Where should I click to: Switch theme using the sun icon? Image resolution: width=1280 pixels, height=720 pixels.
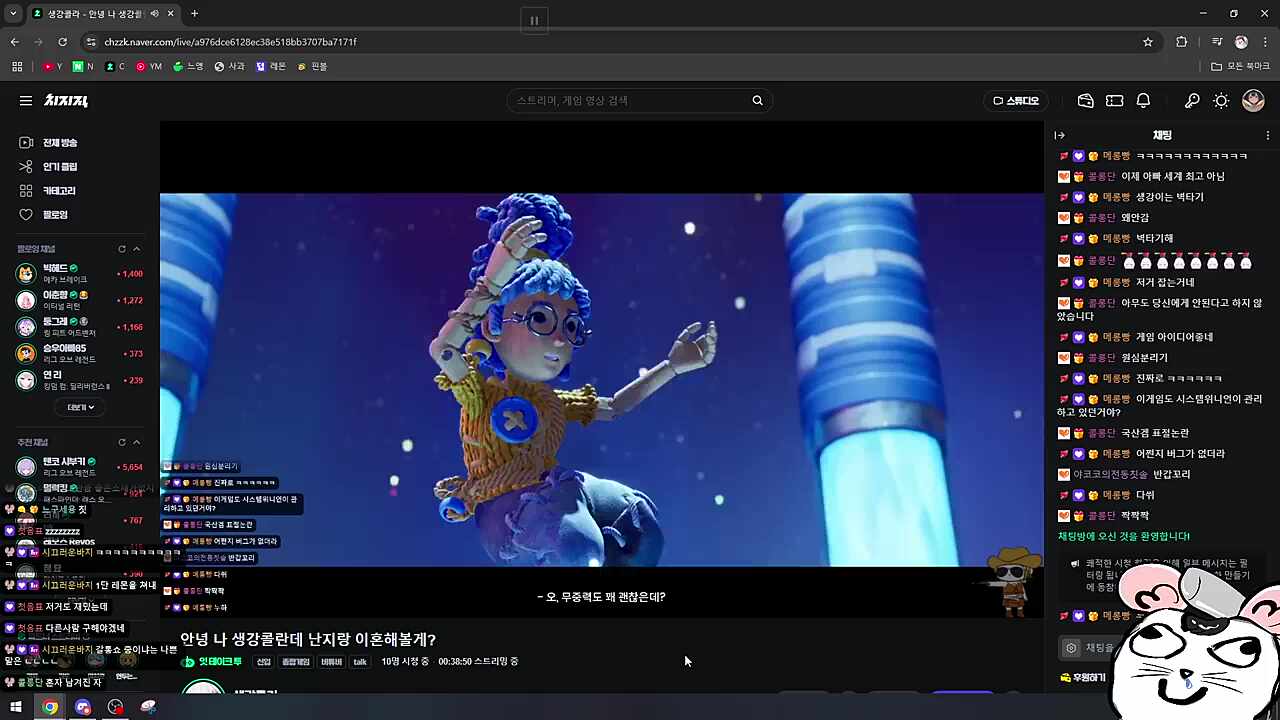(x=1221, y=100)
